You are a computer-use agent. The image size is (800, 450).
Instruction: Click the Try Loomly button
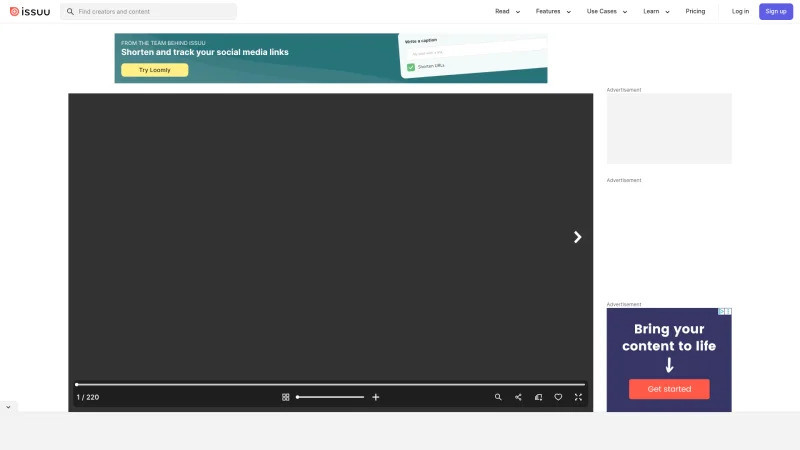point(155,70)
